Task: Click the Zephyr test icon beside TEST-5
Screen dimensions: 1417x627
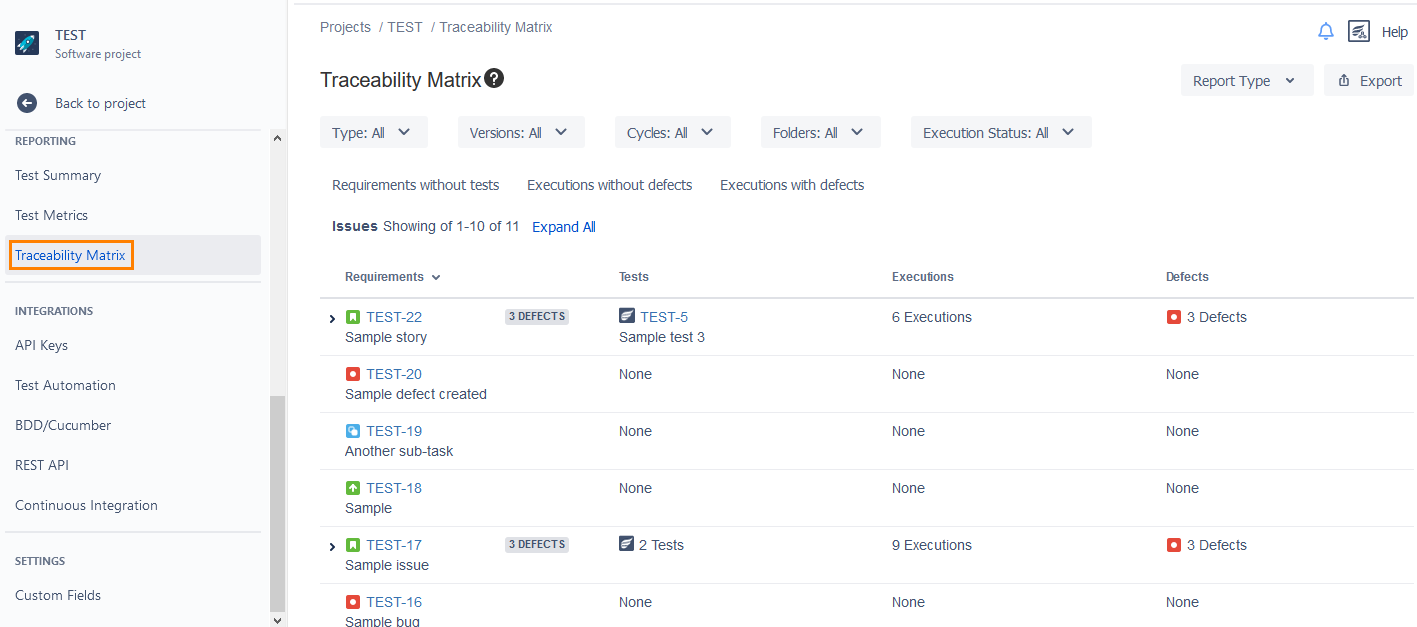Action: point(627,317)
